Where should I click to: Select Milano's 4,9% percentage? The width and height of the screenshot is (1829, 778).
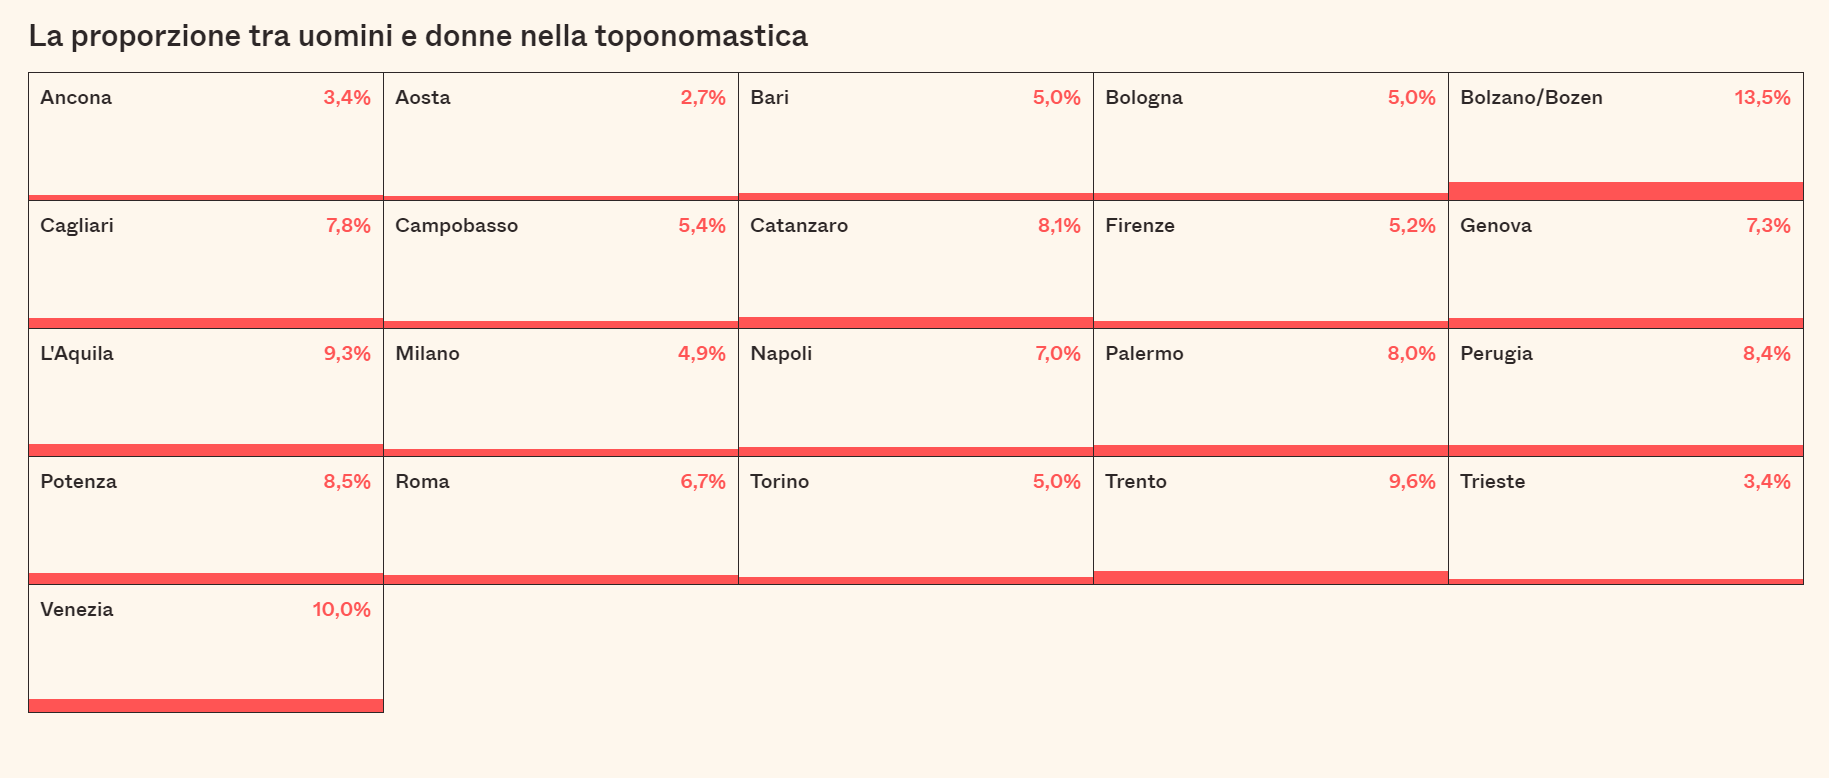click(x=702, y=354)
